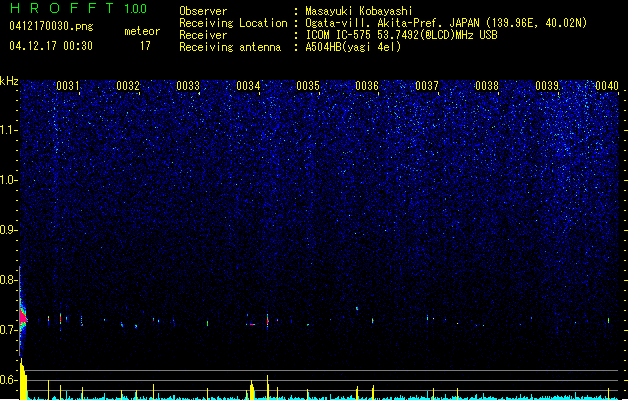Click the date stamp 04.12.17 00:30
This screenshot has height=400, width=629.
point(51,46)
